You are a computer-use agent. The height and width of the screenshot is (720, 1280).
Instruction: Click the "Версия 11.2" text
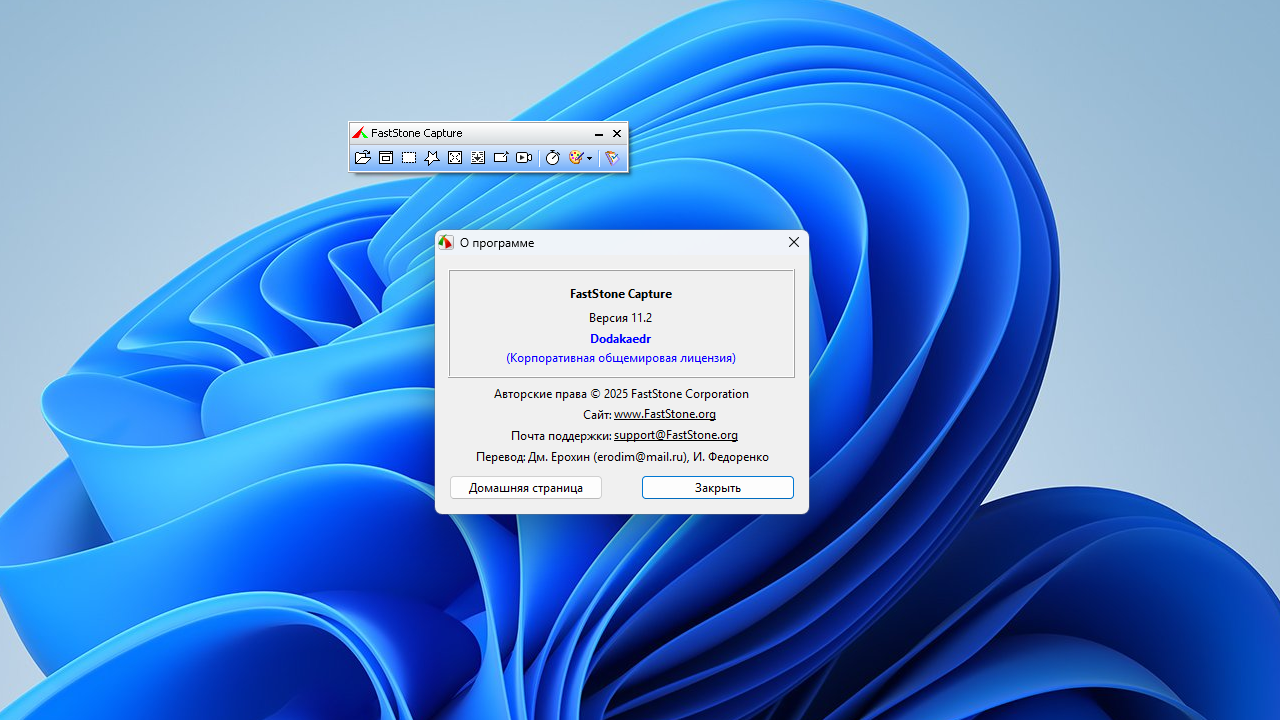click(620, 318)
